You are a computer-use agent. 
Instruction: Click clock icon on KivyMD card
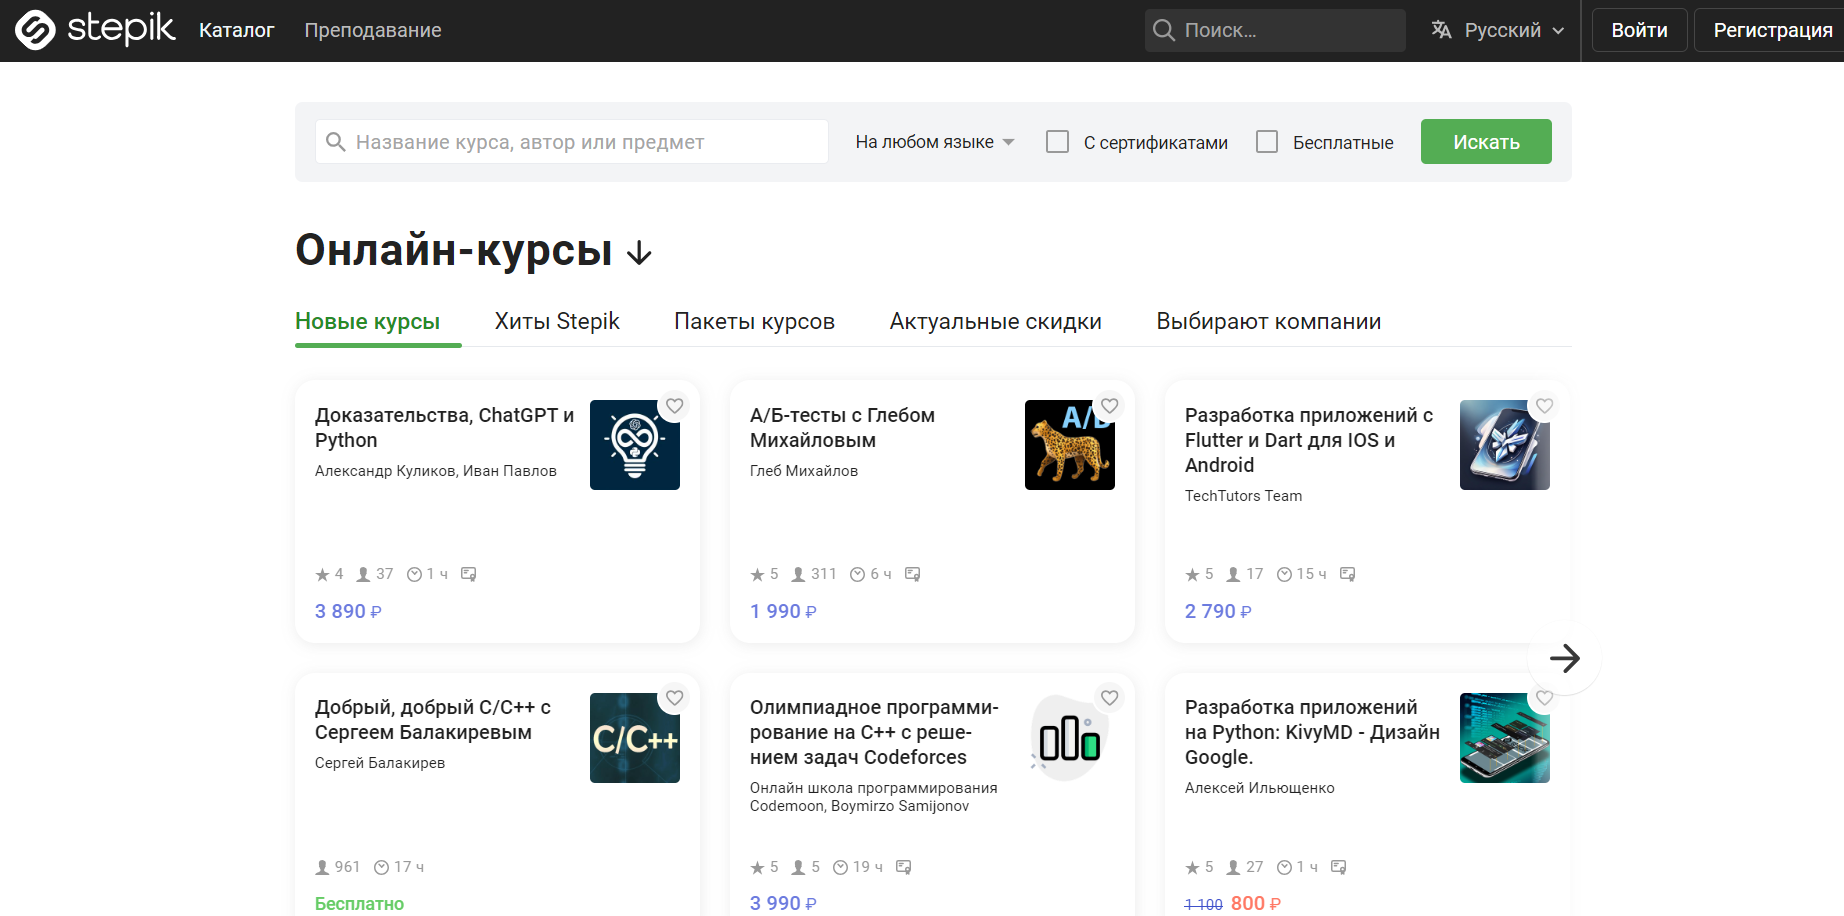point(1284,867)
